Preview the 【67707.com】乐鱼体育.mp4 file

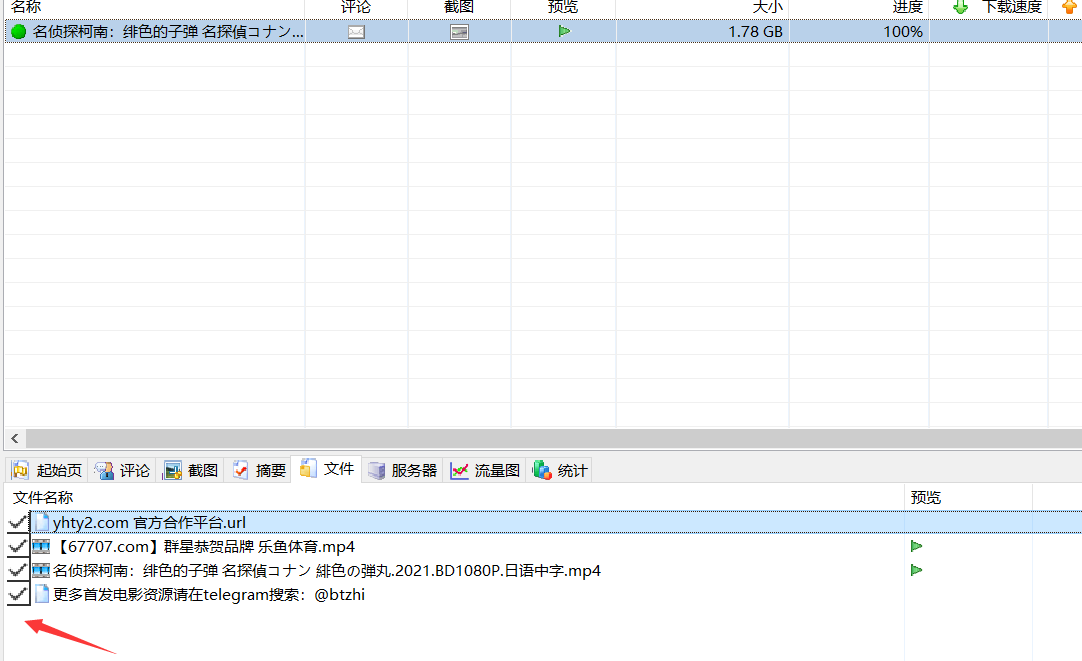pos(916,546)
